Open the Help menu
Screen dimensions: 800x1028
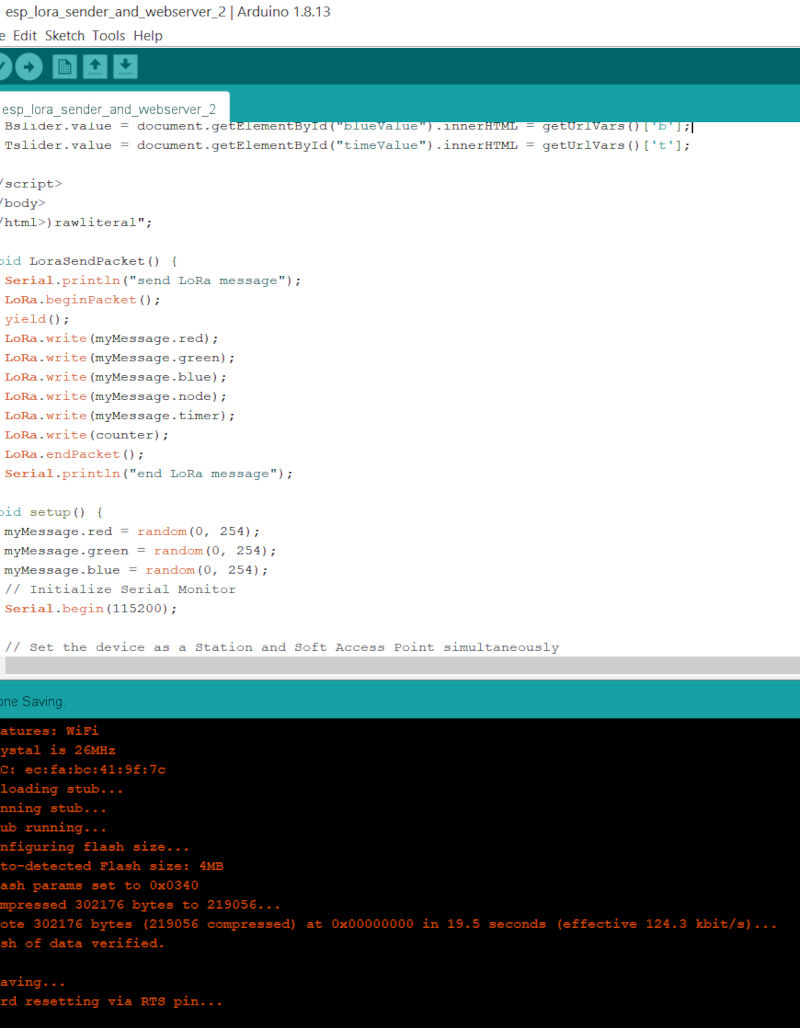point(148,35)
